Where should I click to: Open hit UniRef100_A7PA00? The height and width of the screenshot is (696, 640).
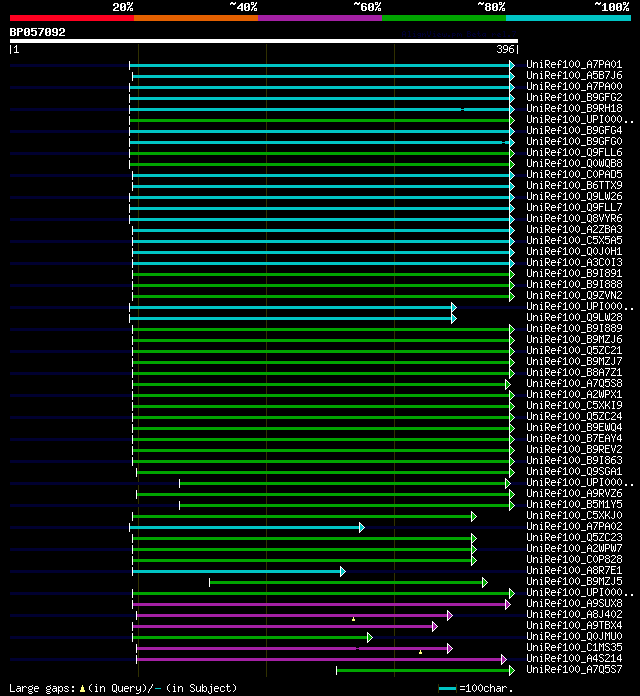(x=574, y=87)
